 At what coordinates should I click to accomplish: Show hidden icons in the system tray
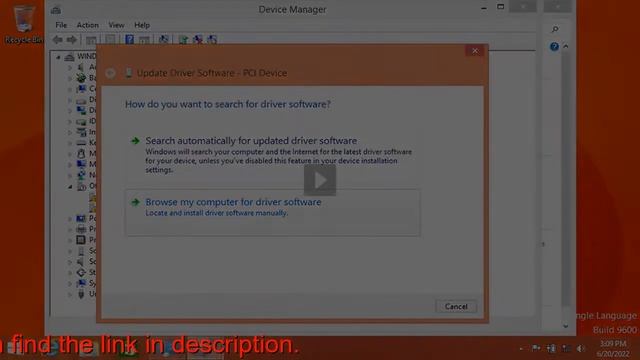tap(521, 349)
